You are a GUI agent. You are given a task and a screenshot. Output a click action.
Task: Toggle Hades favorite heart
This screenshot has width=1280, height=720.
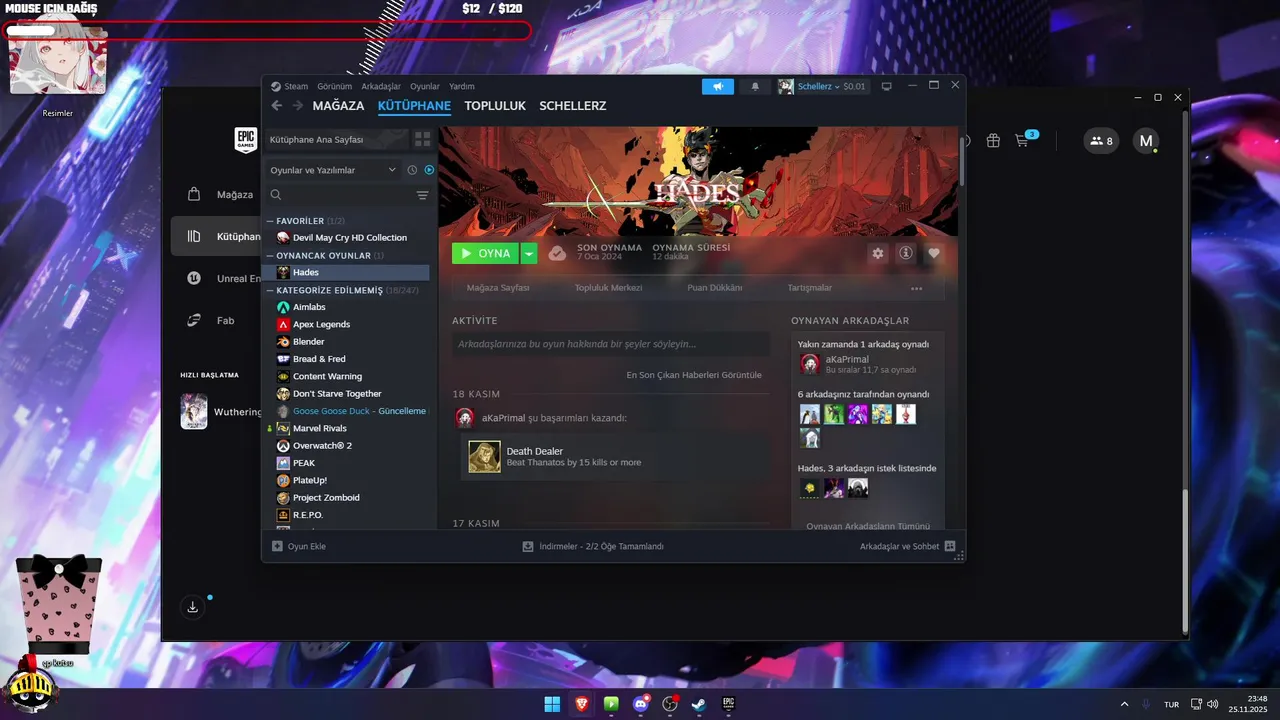point(934,253)
